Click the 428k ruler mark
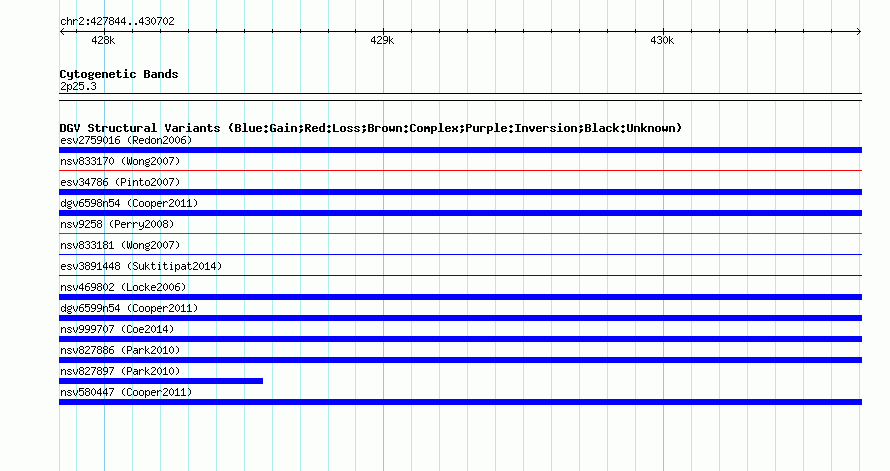 coord(103,40)
